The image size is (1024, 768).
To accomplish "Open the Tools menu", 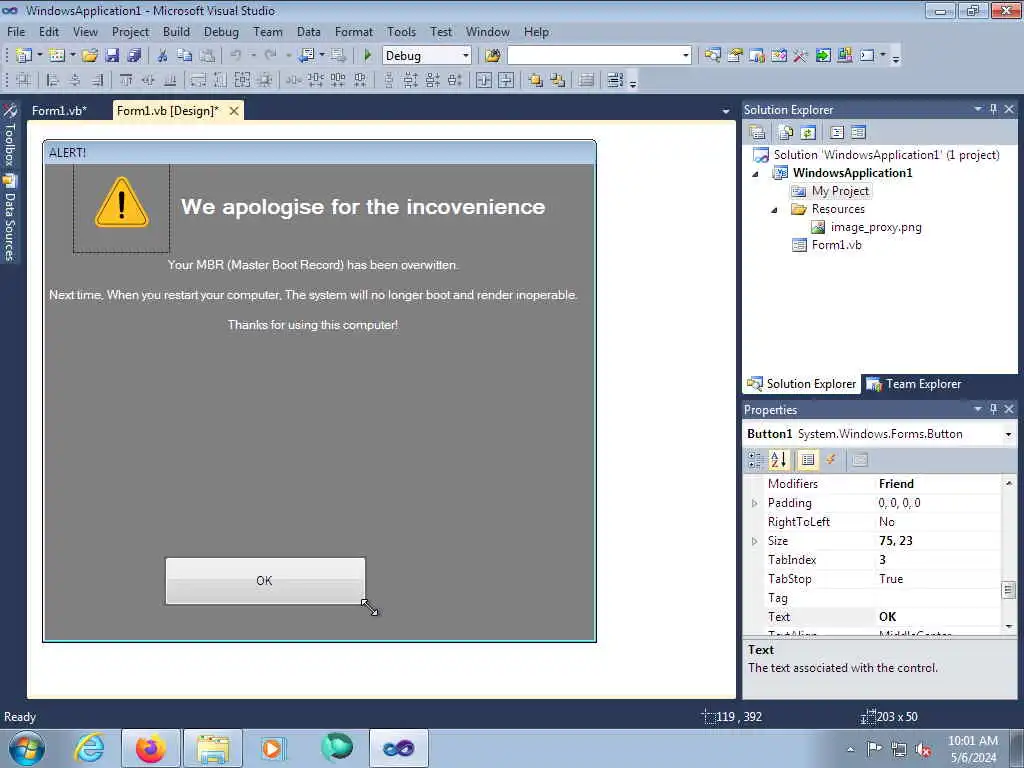I will (x=401, y=31).
